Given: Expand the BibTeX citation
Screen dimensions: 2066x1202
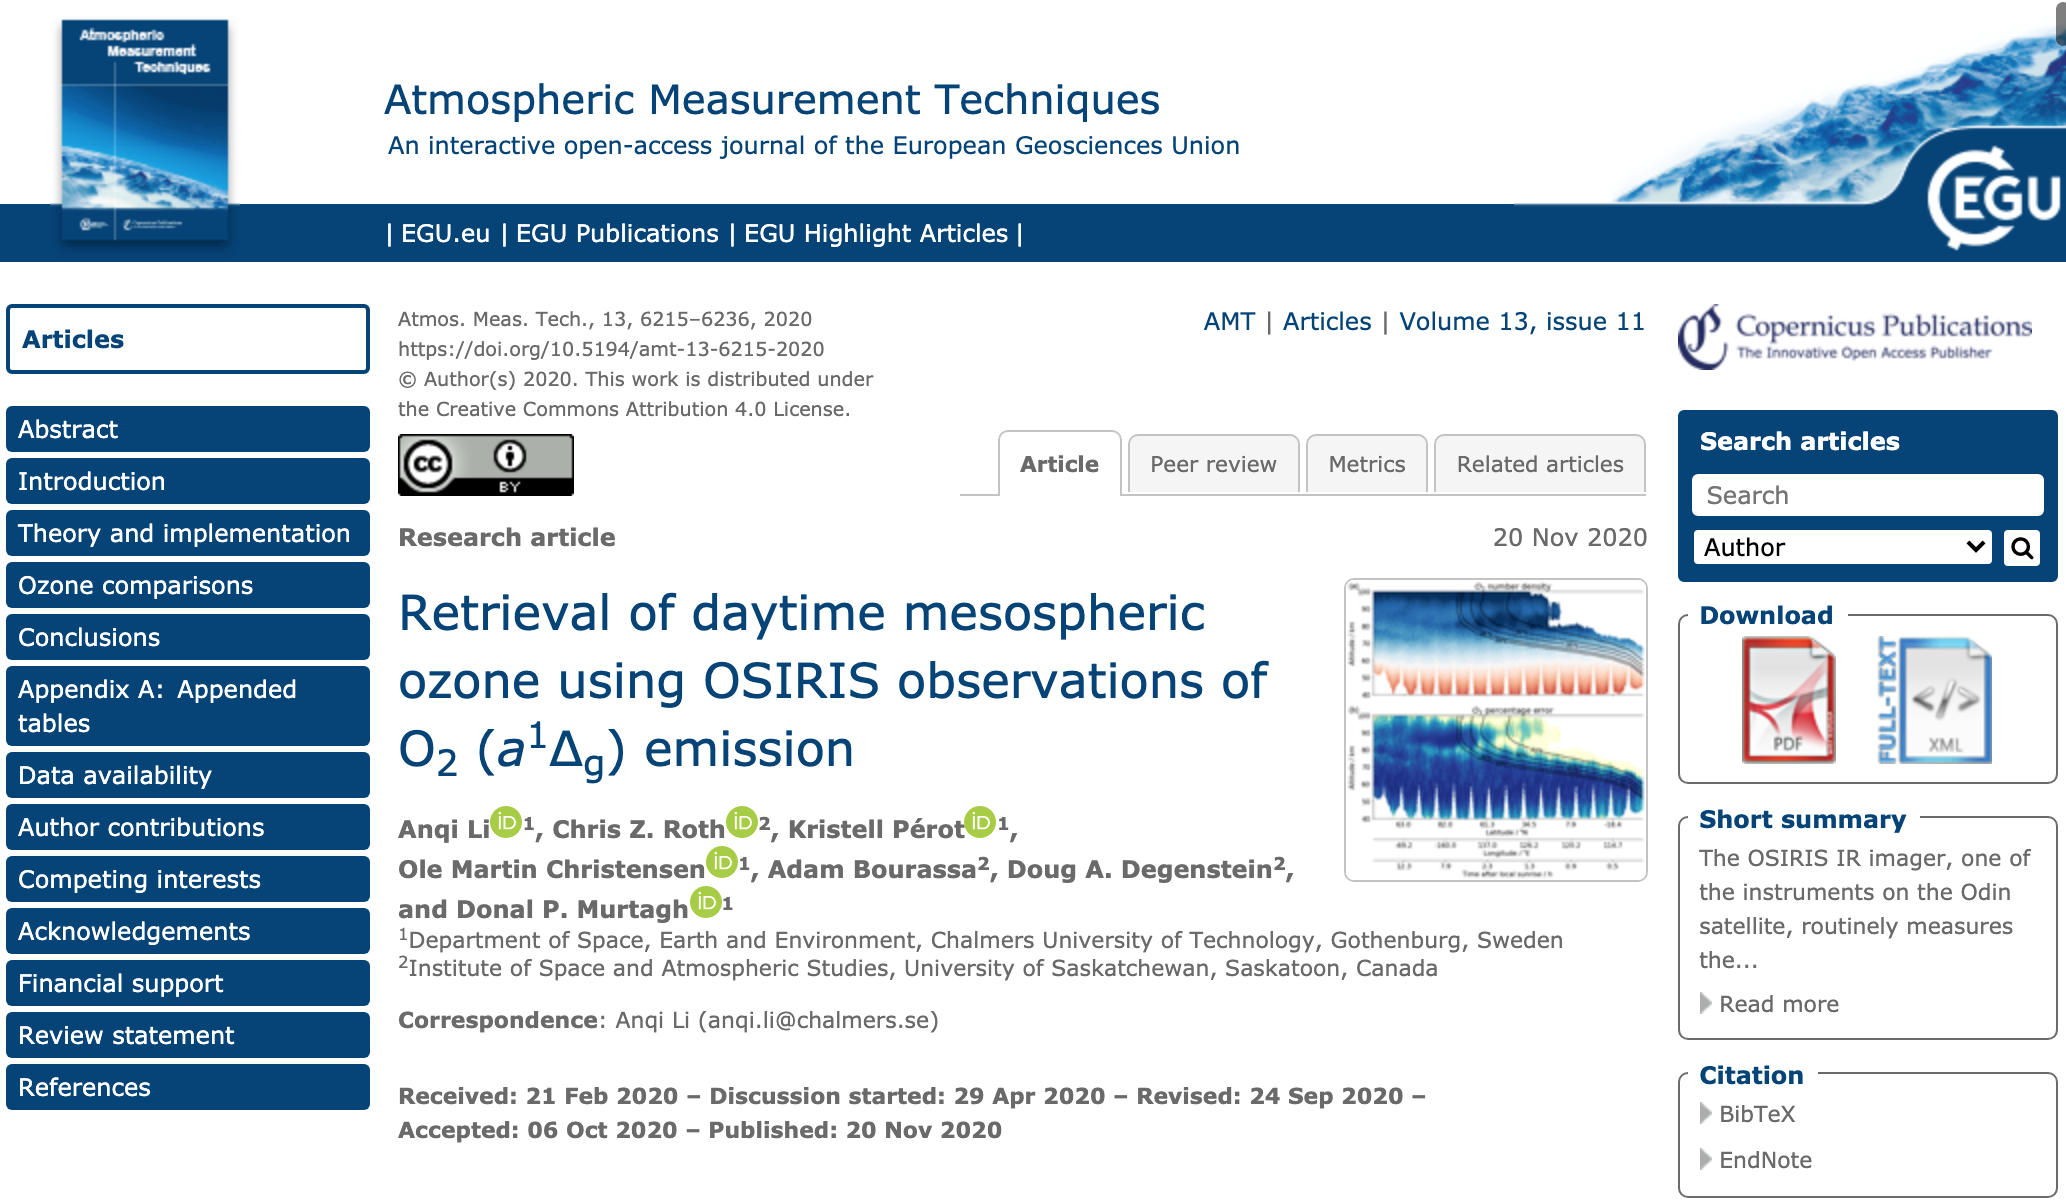Looking at the screenshot, I should (1756, 1114).
